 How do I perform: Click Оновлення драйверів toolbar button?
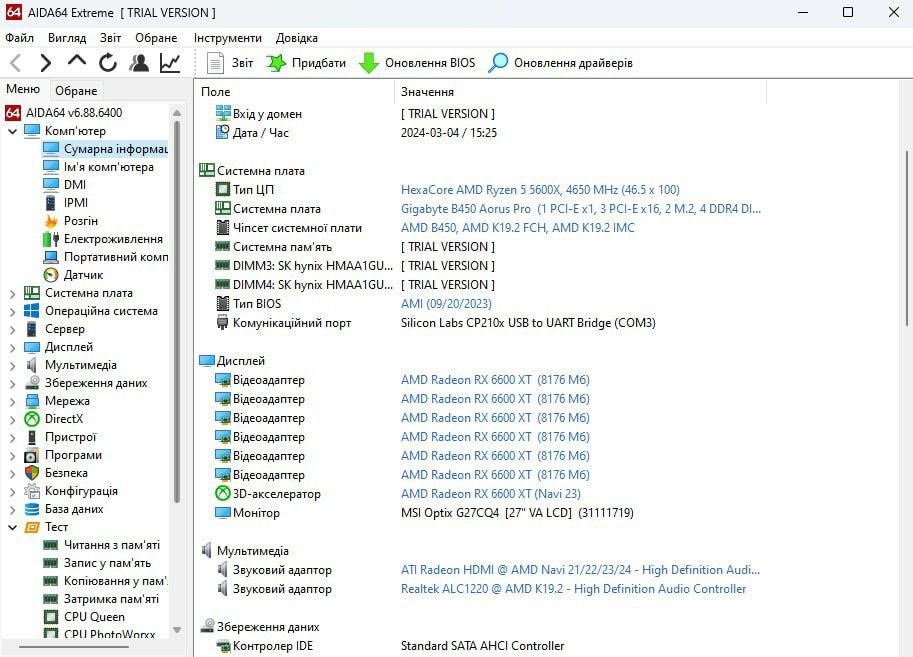tap(560, 63)
